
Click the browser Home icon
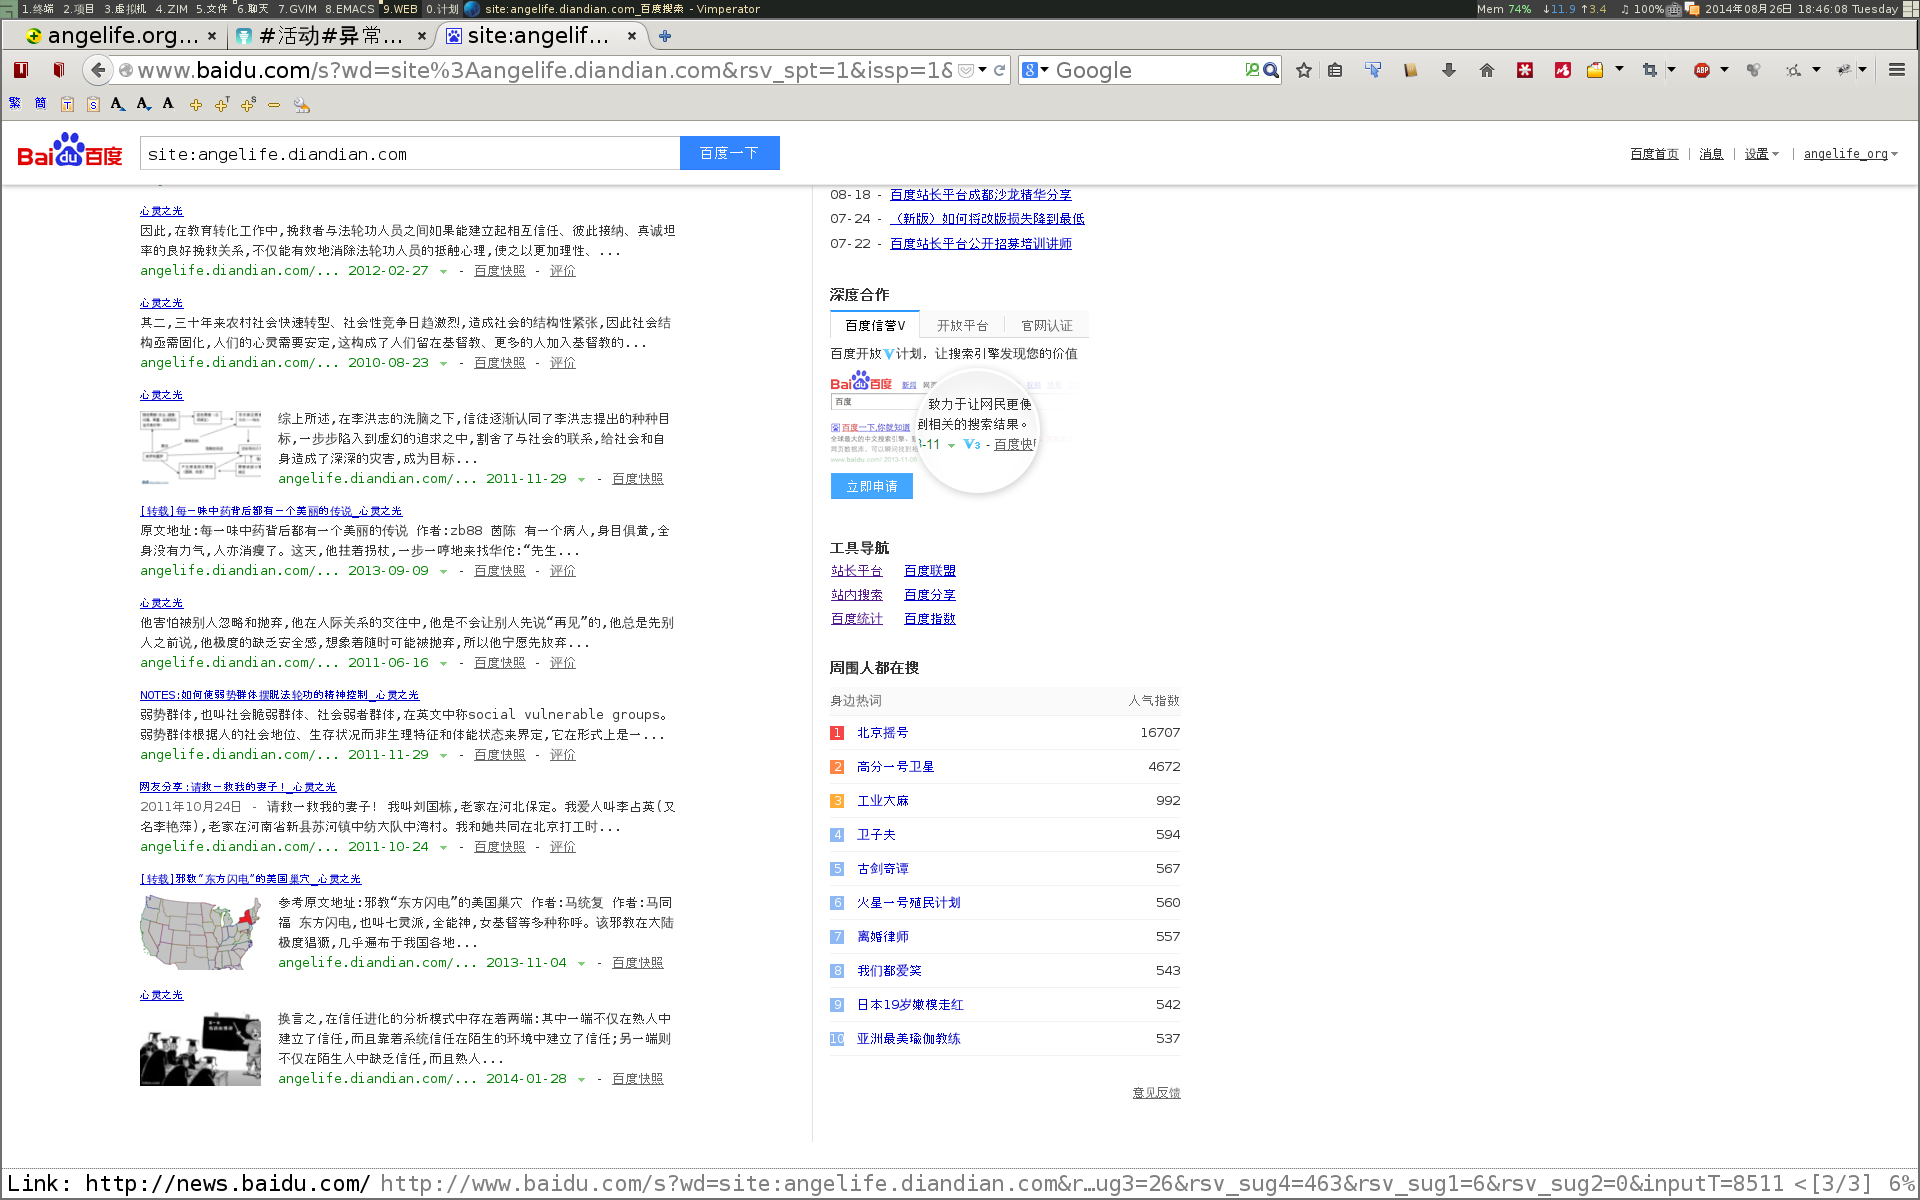pyautogui.click(x=1487, y=70)
